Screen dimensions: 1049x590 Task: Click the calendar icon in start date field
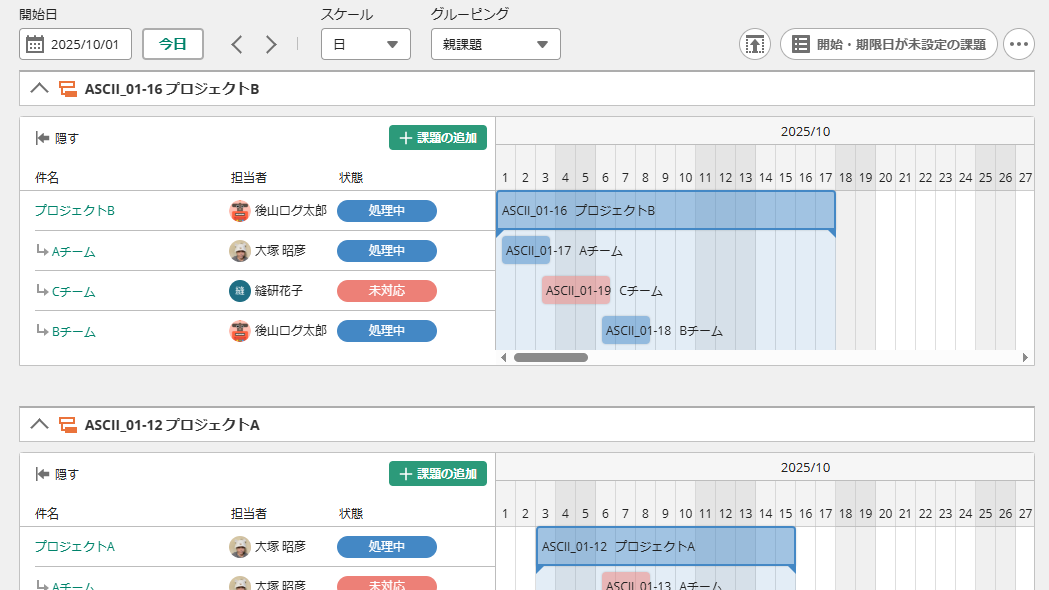(x=35, y=44)
